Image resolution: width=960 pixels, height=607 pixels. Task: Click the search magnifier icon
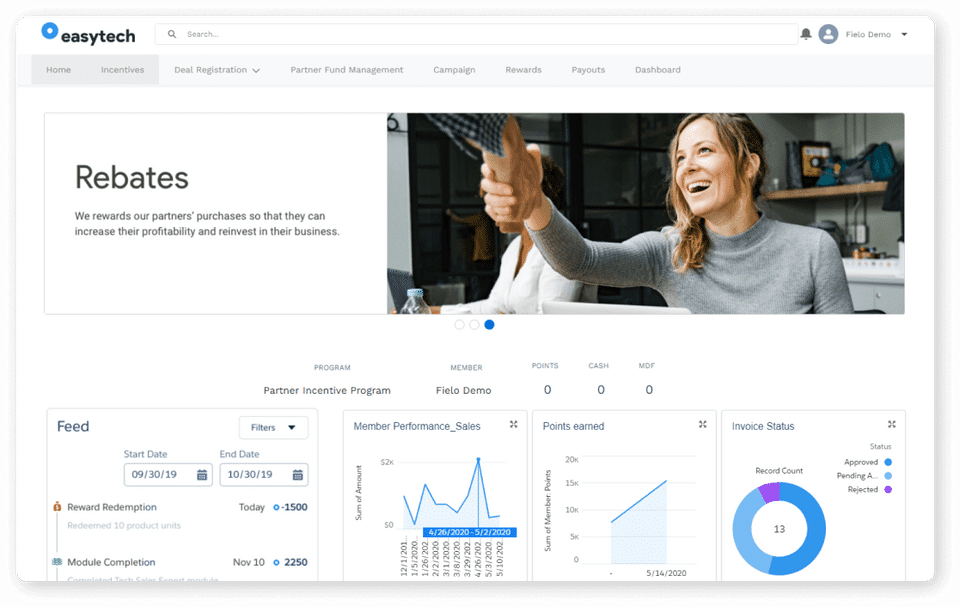(x=172, y=34)
